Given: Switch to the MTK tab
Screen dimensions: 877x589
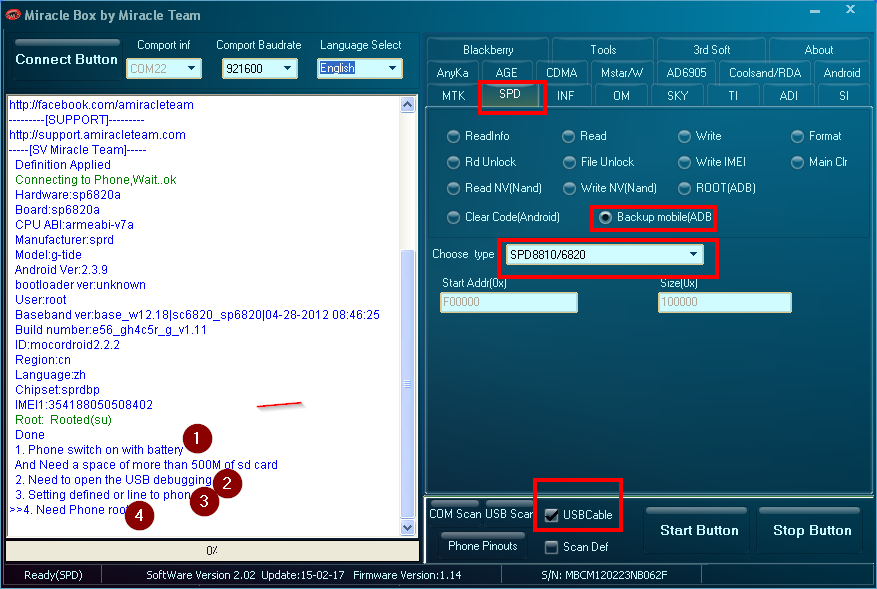Looking at the screenshot, I should [453, 96].
